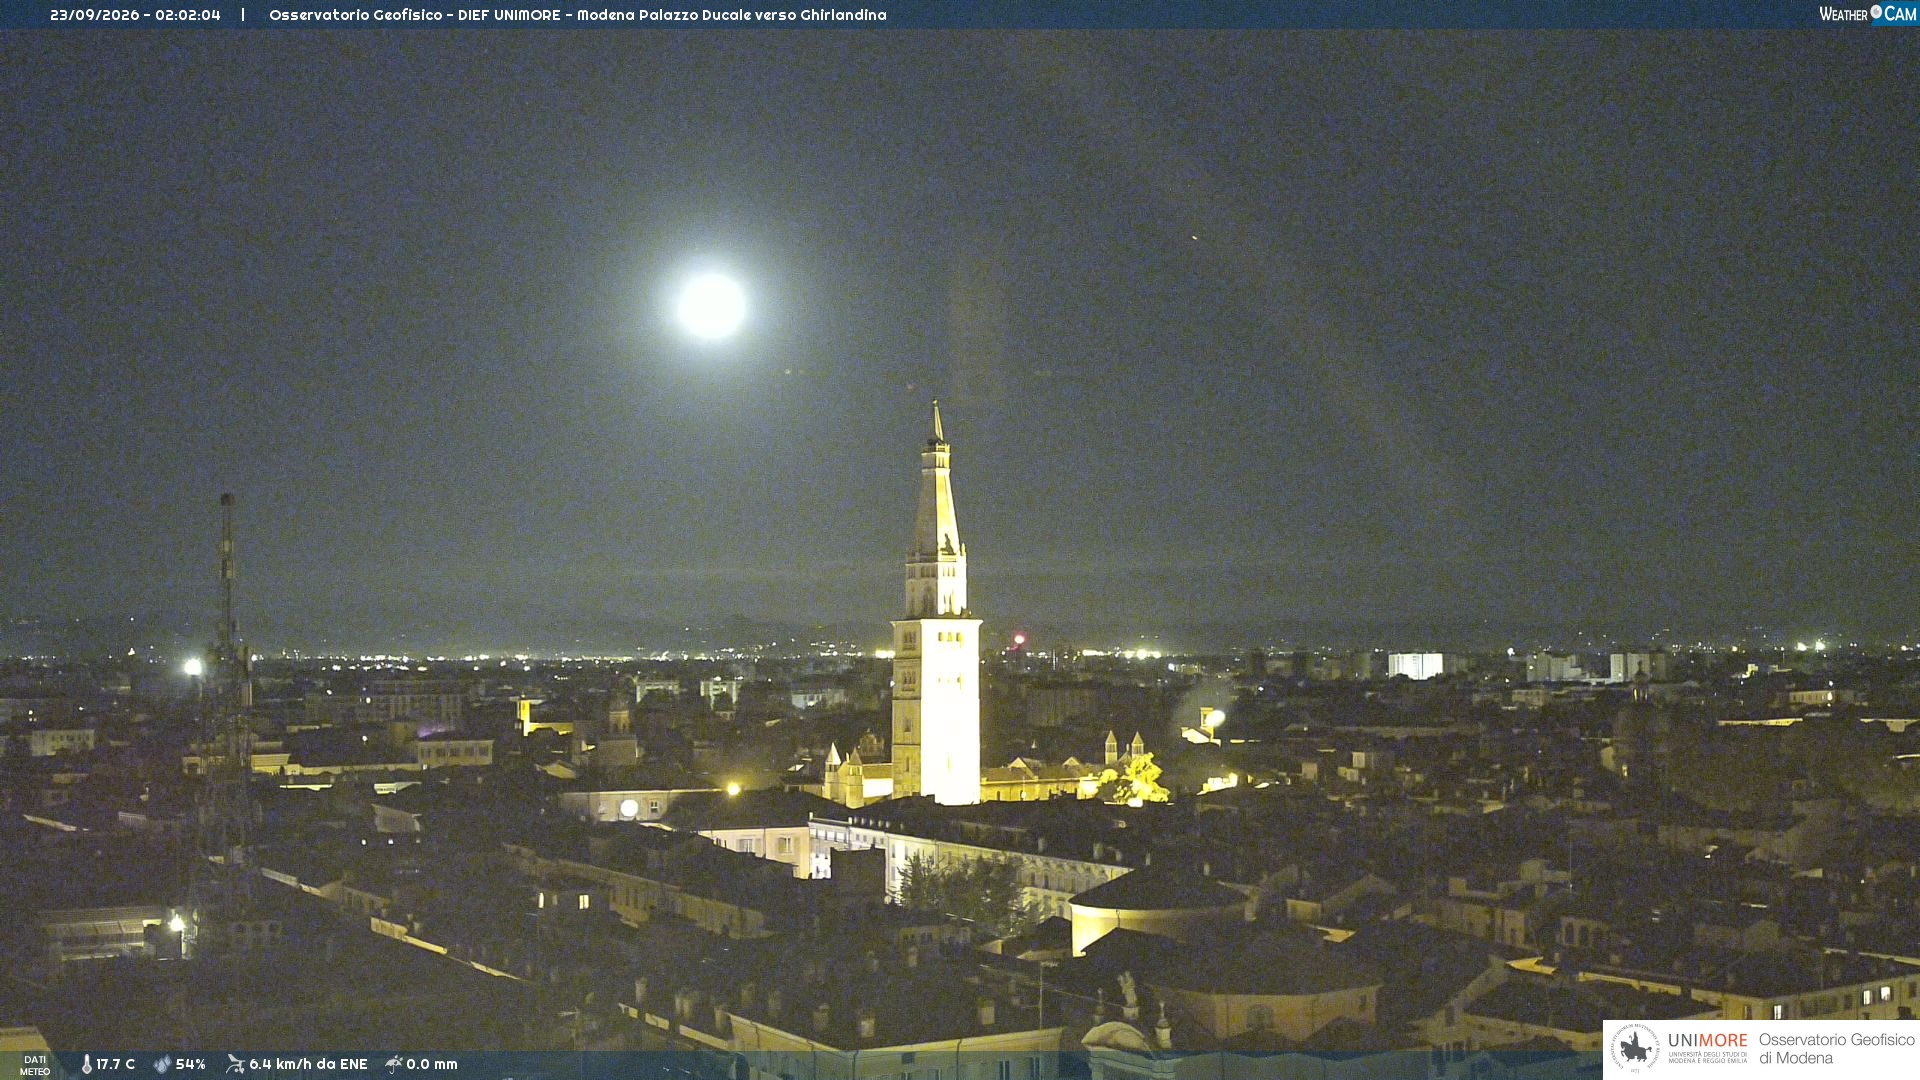Viewport: 1920px width, 1080px height.
Task: Click the 17.7 C temperature reading
Action: pos(115,1064)
